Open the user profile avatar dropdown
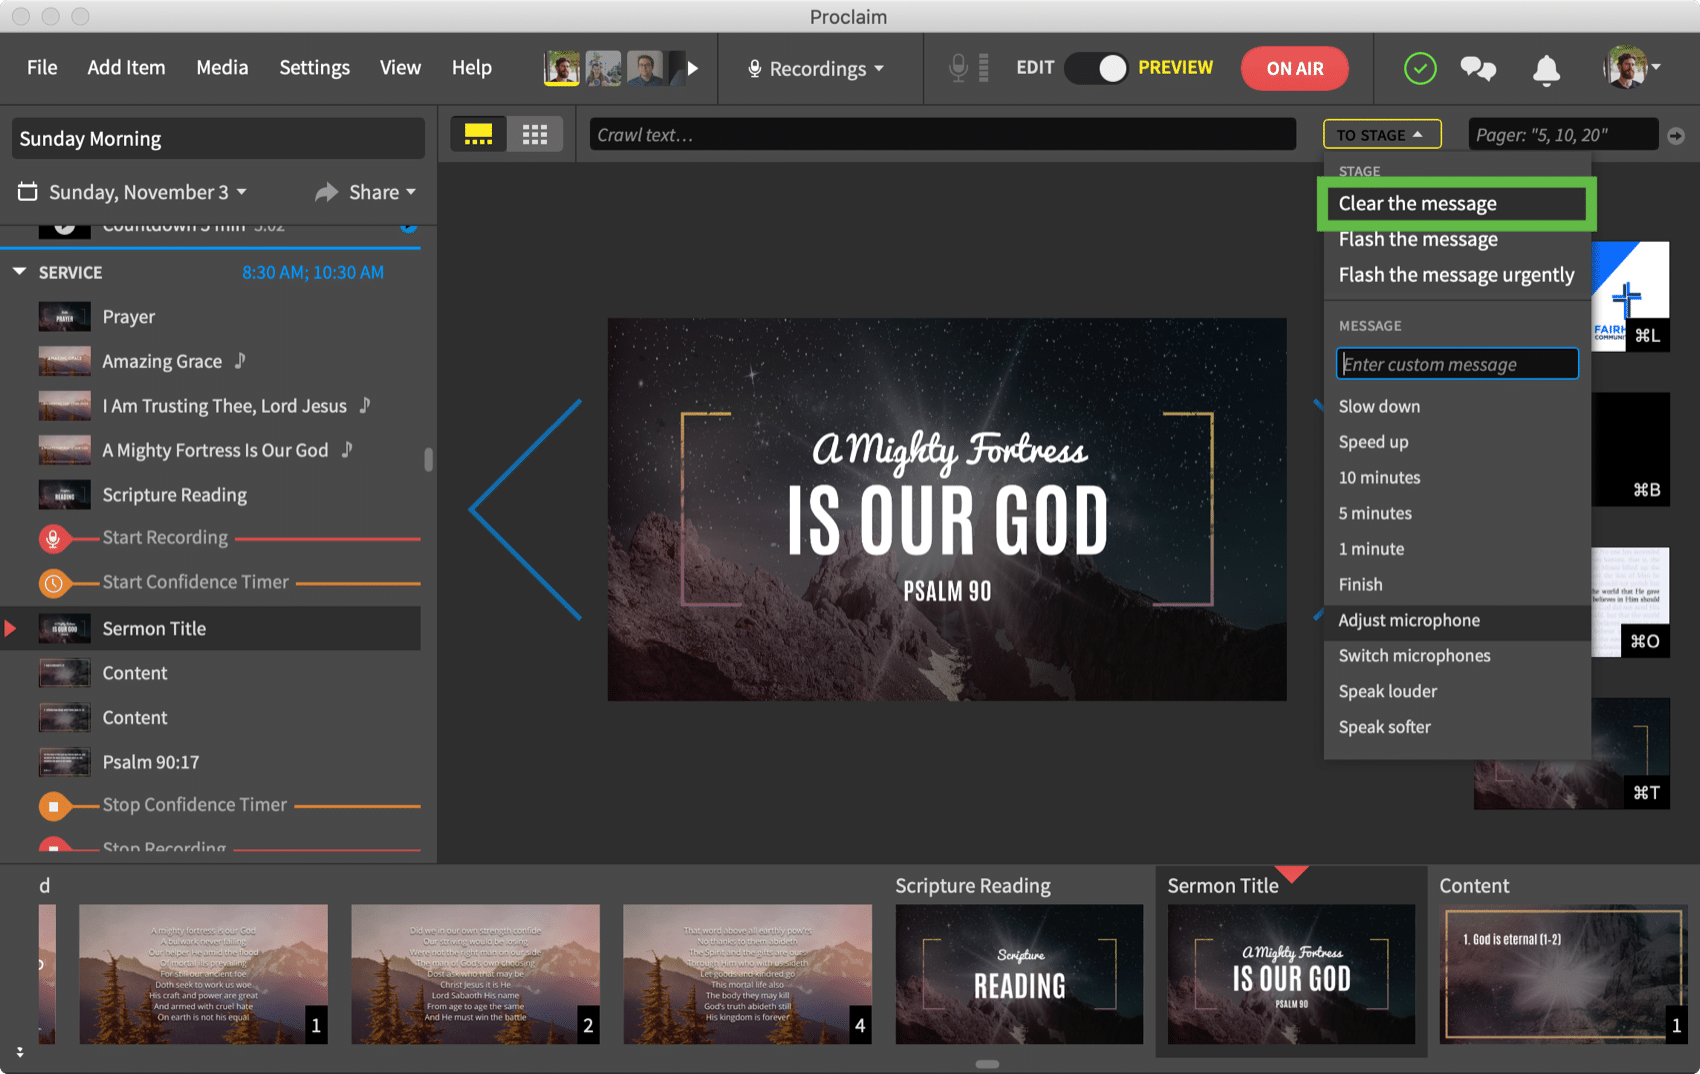 1632,68
